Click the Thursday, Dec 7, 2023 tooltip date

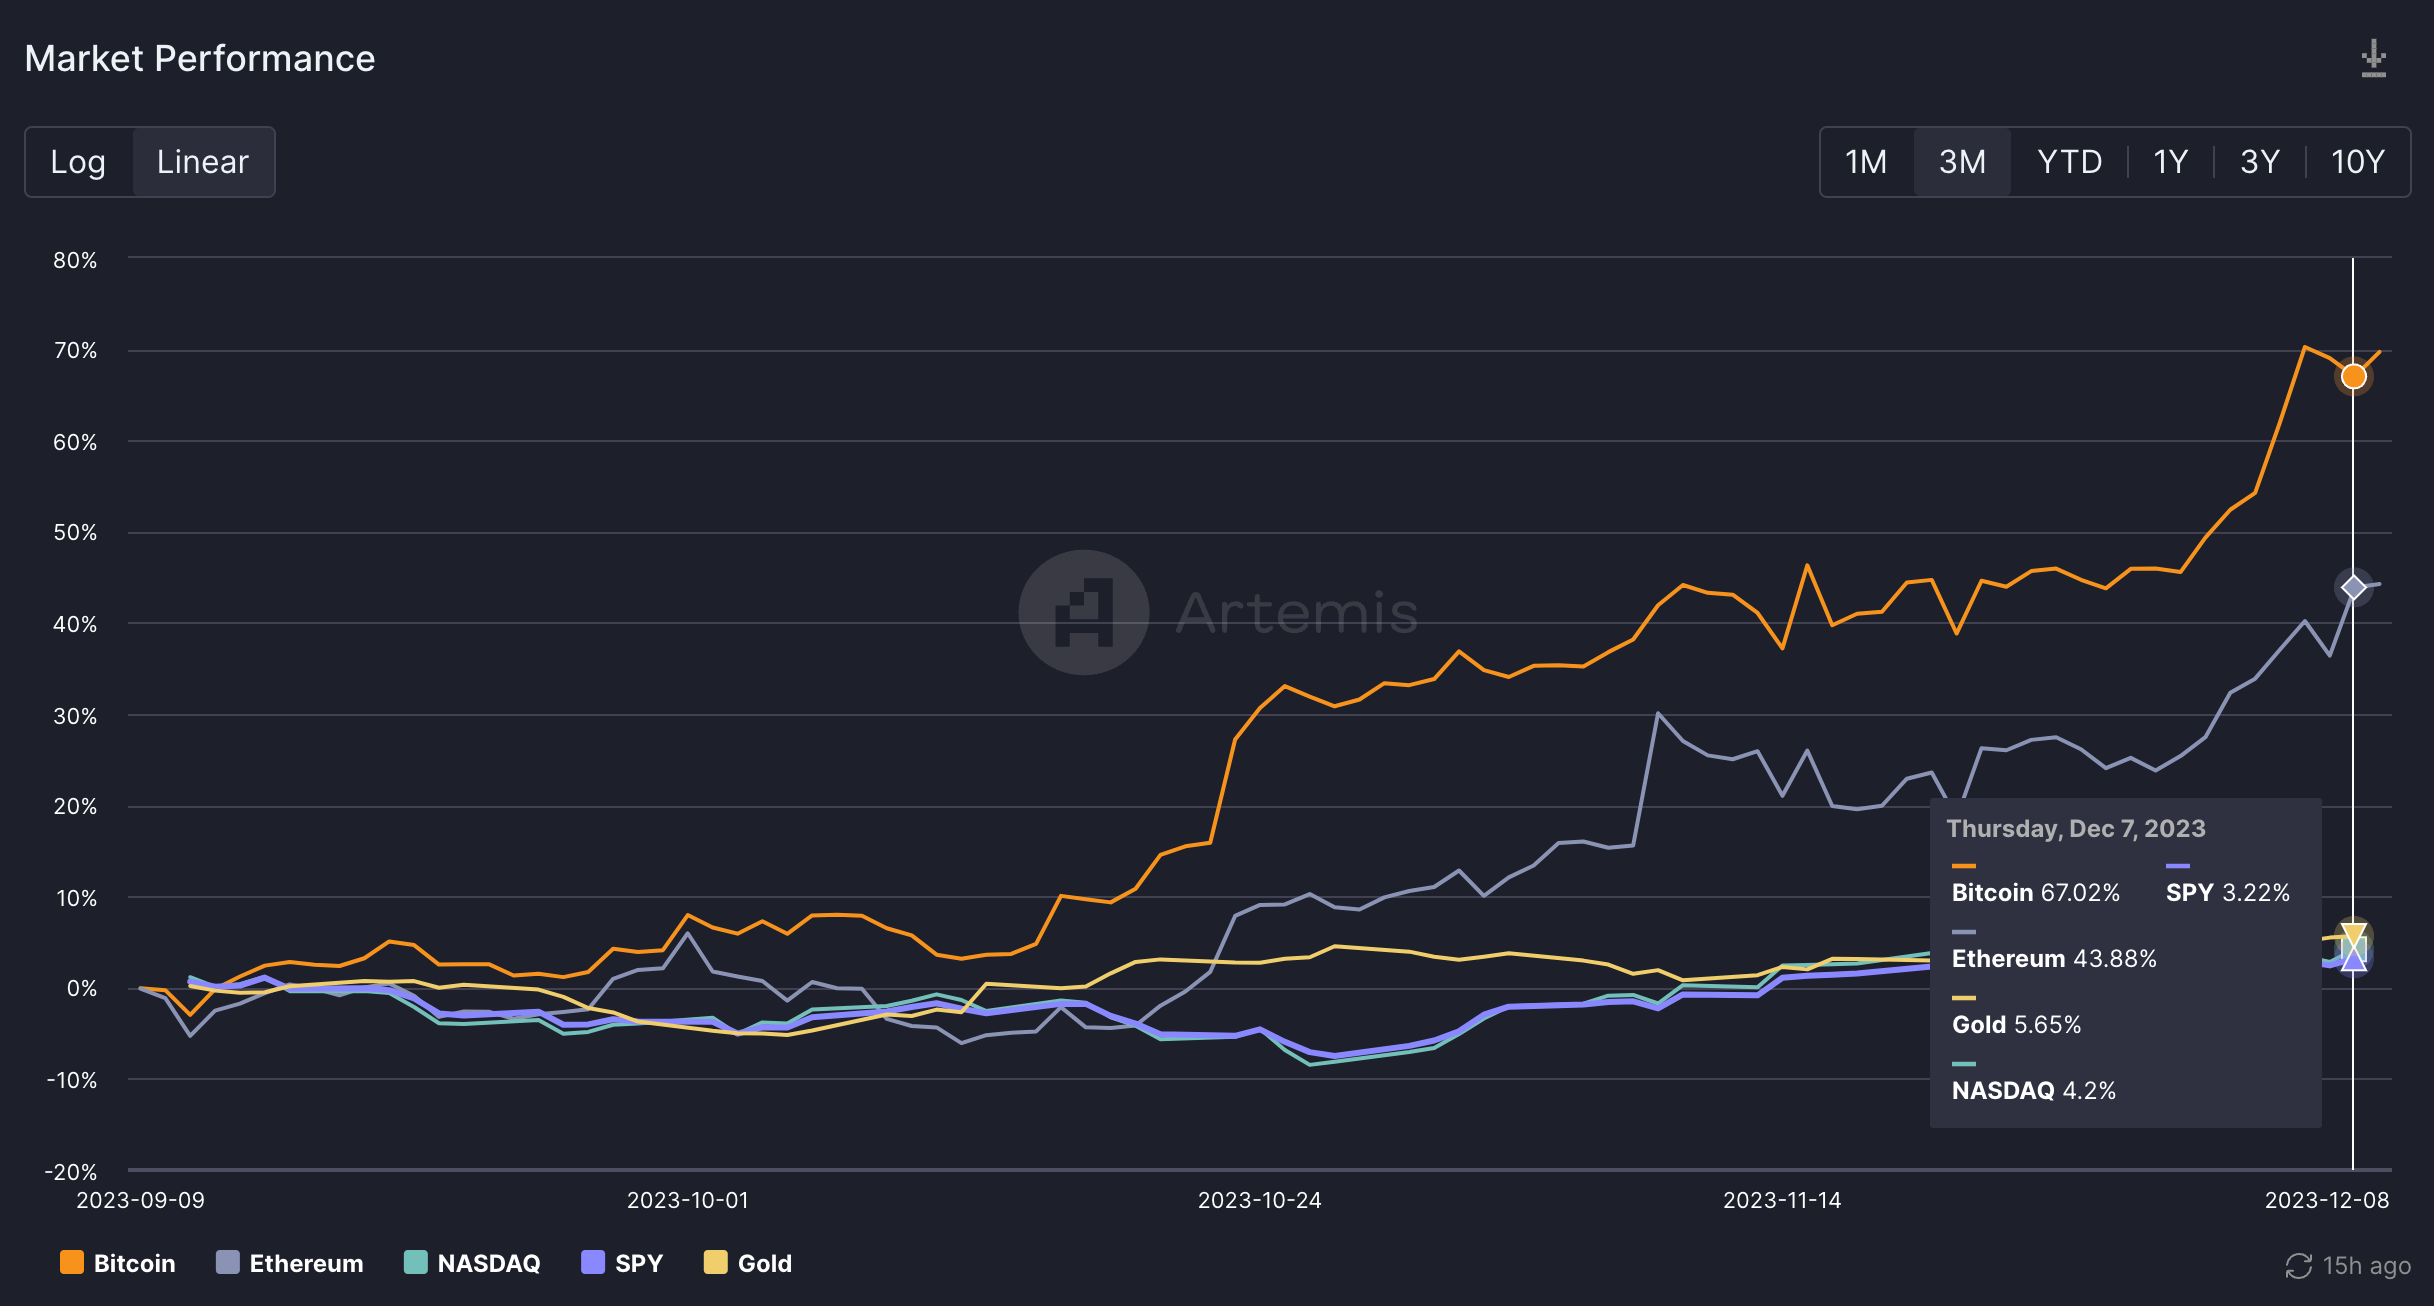pyautogui.click(x=2076, y=828)
